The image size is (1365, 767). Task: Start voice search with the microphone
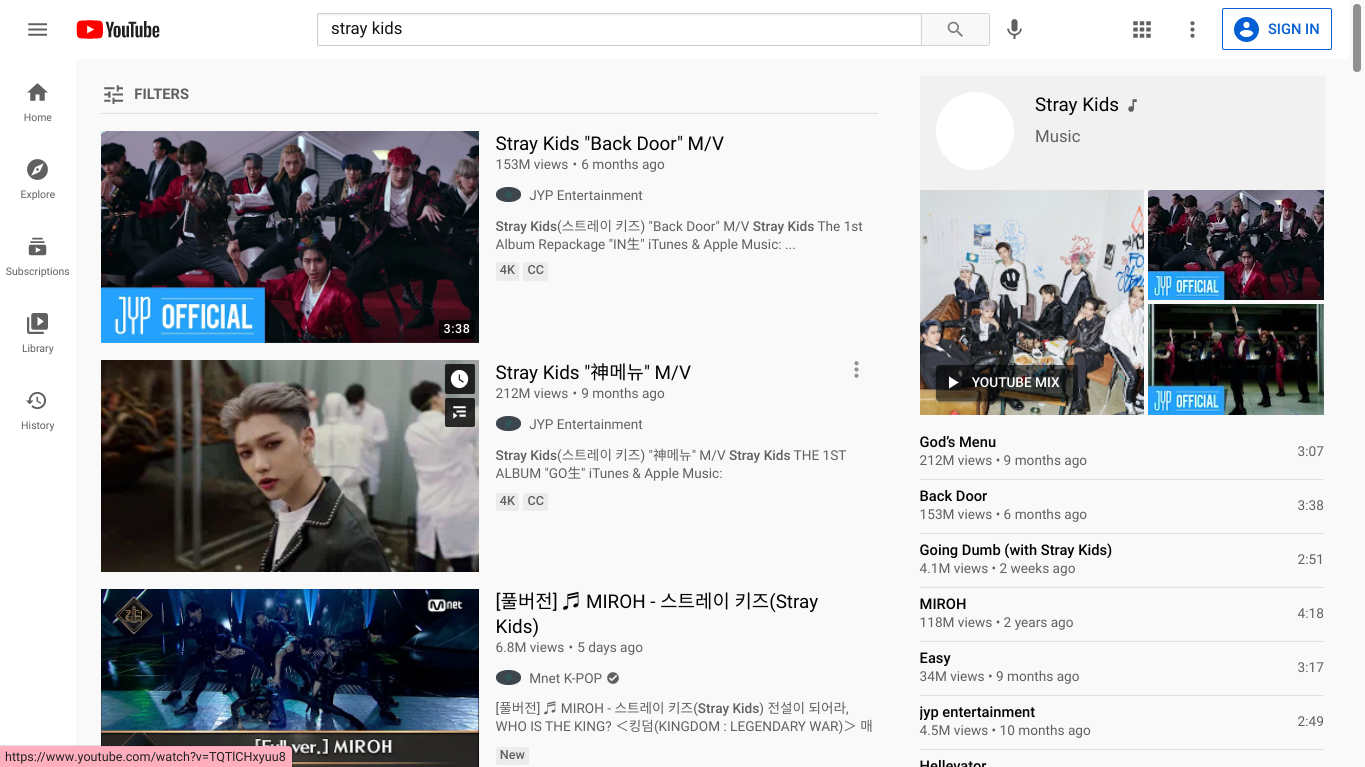[1014, 29]
